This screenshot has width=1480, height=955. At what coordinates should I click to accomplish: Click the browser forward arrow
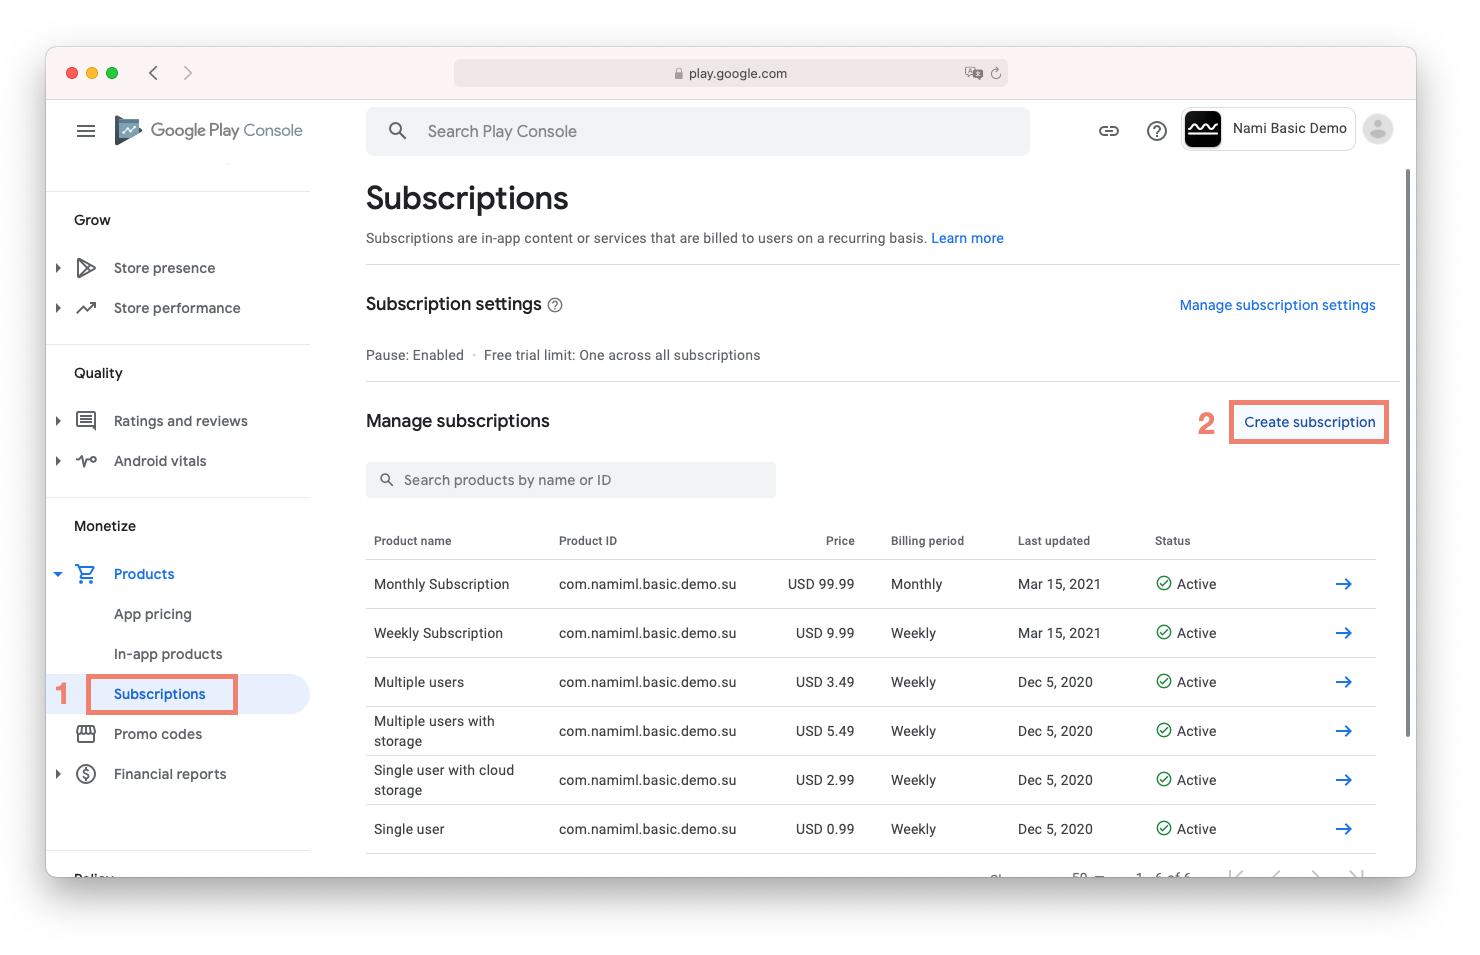click(x=188, y=73)
